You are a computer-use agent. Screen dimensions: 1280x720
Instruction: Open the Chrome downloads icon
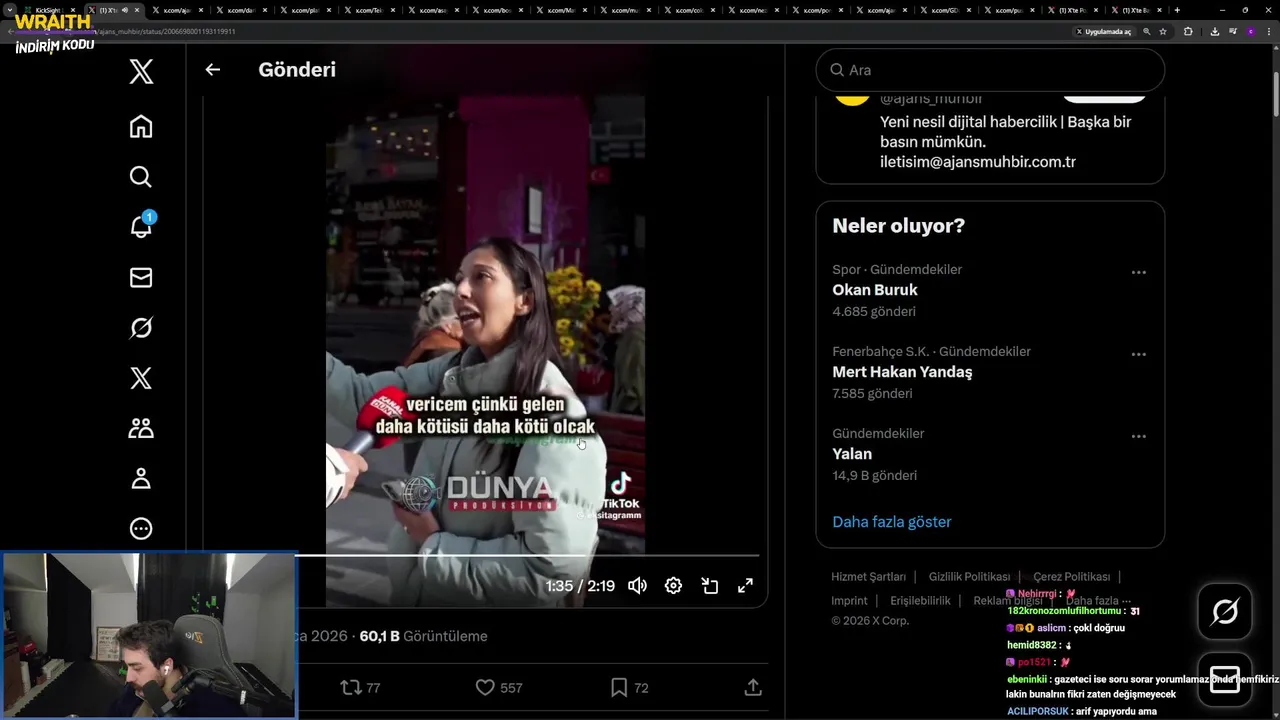pos(1214,31)
